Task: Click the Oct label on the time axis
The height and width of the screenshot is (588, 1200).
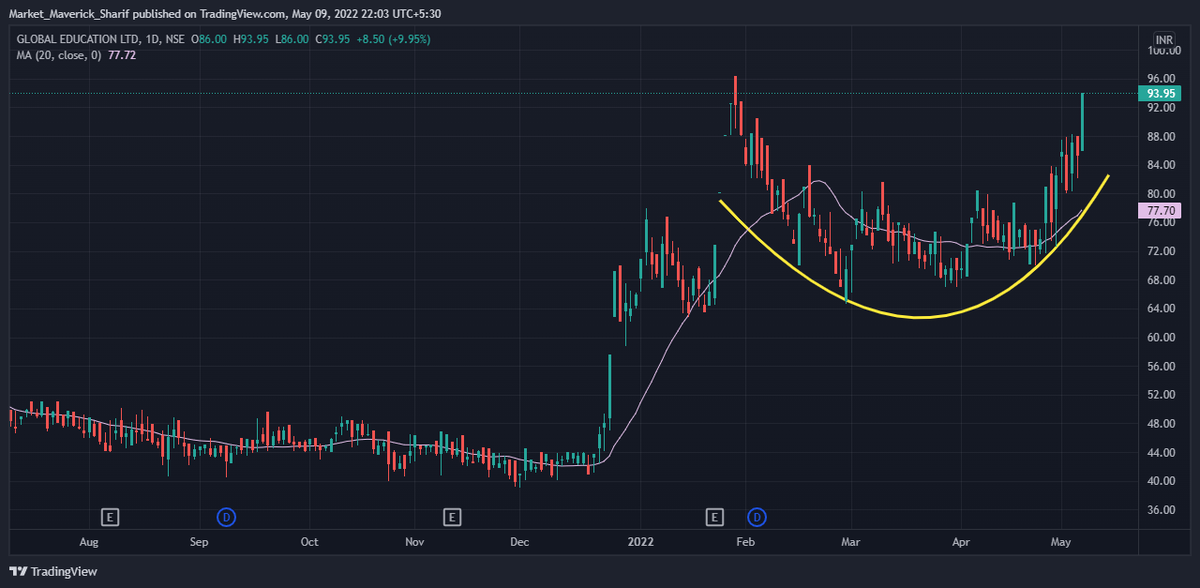Action: 309,542
